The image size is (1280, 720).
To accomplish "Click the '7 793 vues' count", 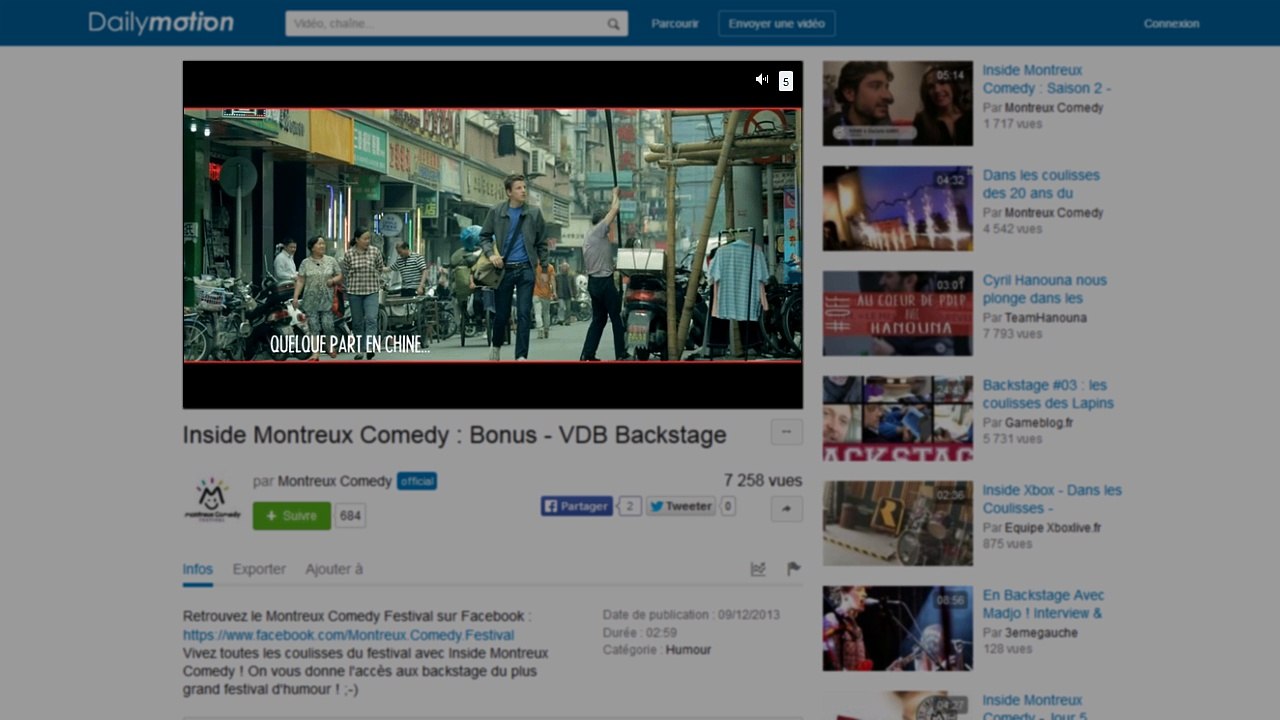I will (x=1012, y=334).
